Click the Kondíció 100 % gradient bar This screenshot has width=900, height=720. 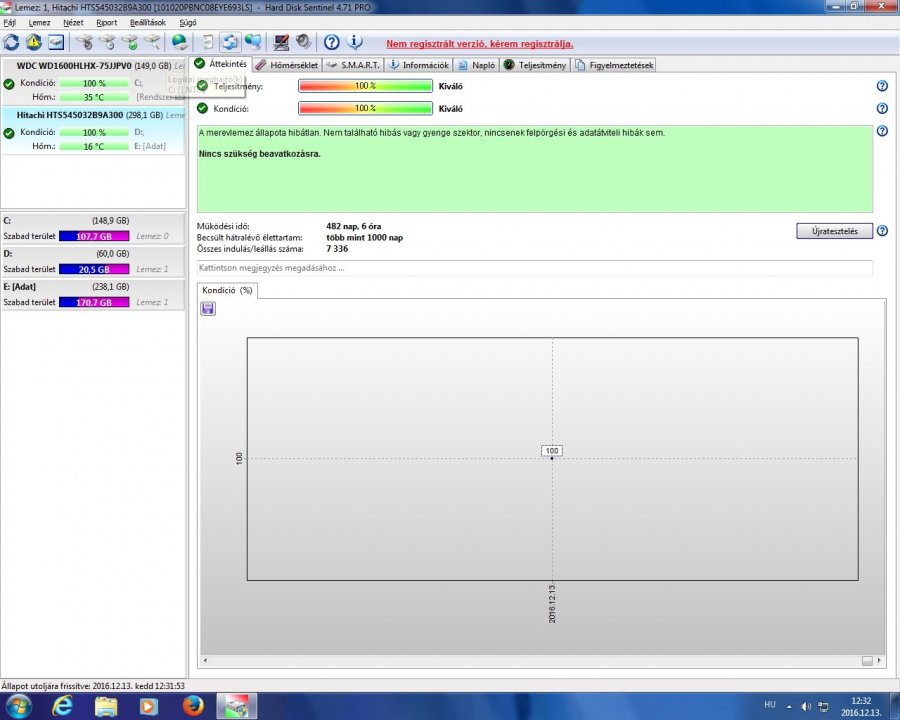[365, 108]
